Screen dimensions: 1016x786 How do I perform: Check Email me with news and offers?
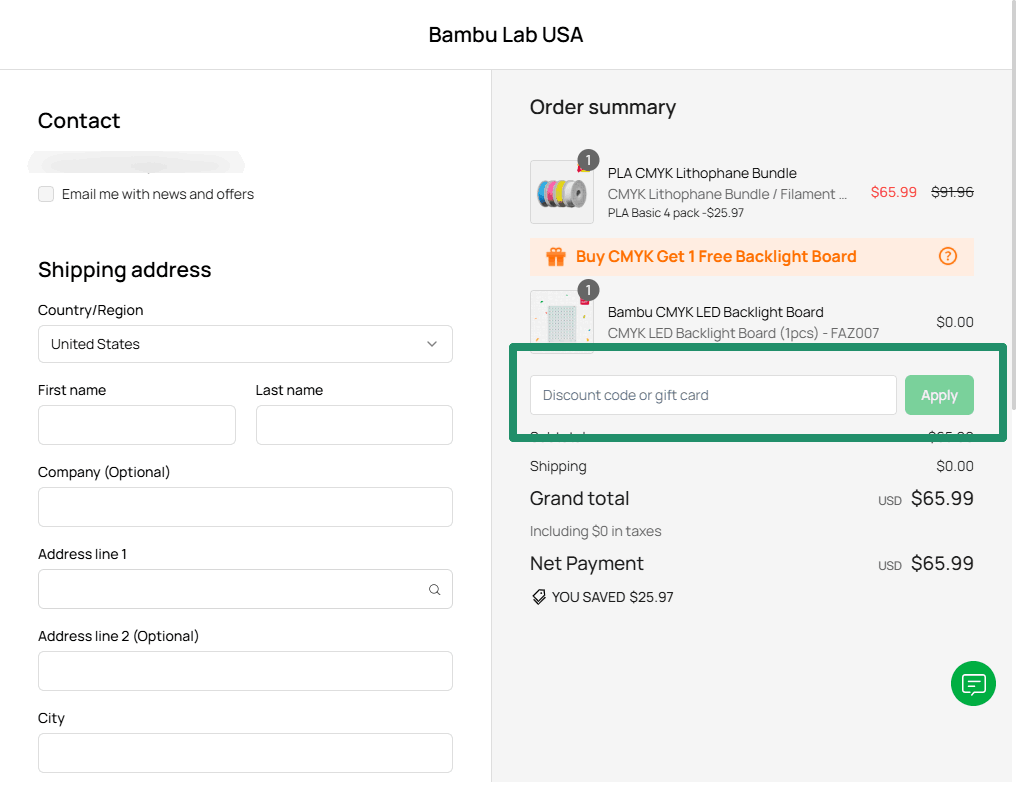46,194
